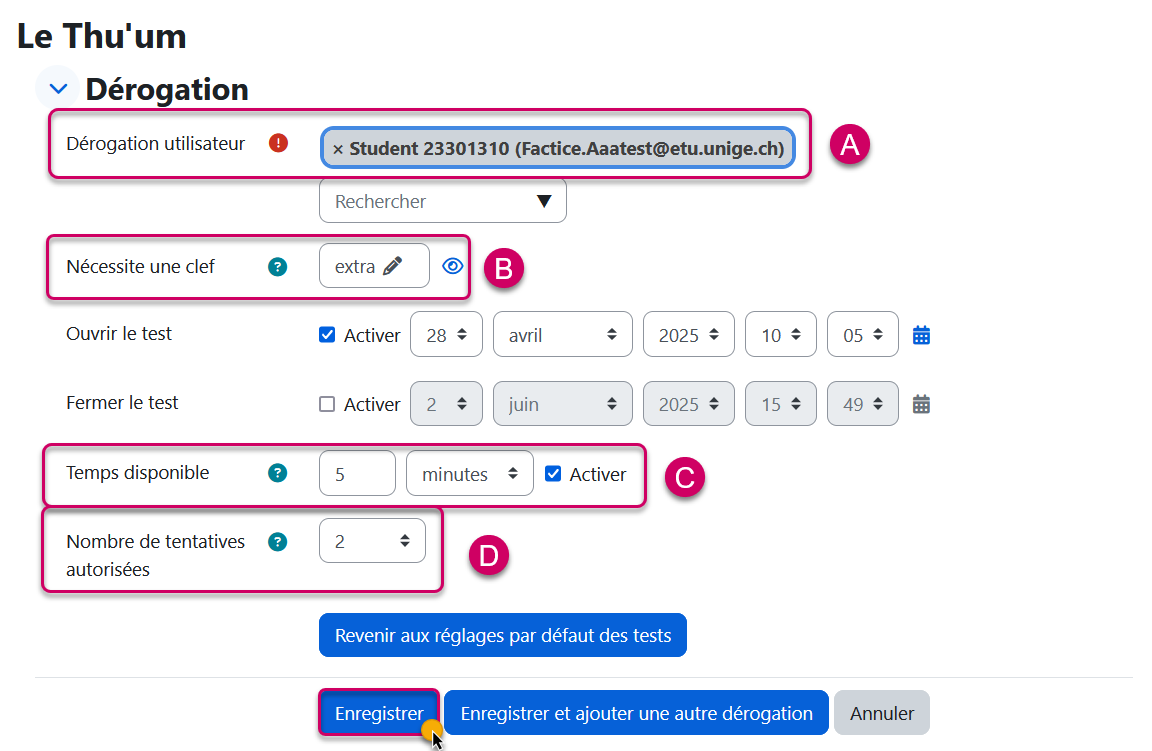
Task: Click the pencil edit icon for the key
Action: [392, 266]
